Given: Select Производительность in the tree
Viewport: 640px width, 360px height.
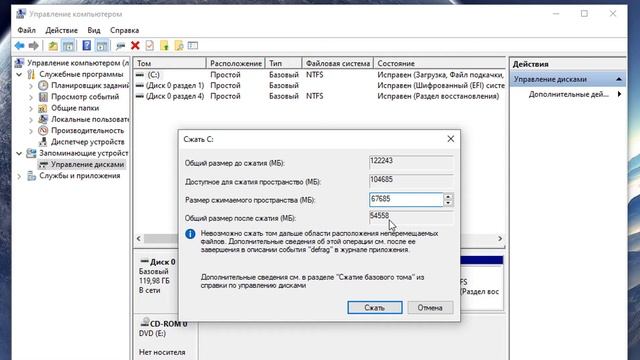Looking at the screenshot, I should tap(87, 131).
